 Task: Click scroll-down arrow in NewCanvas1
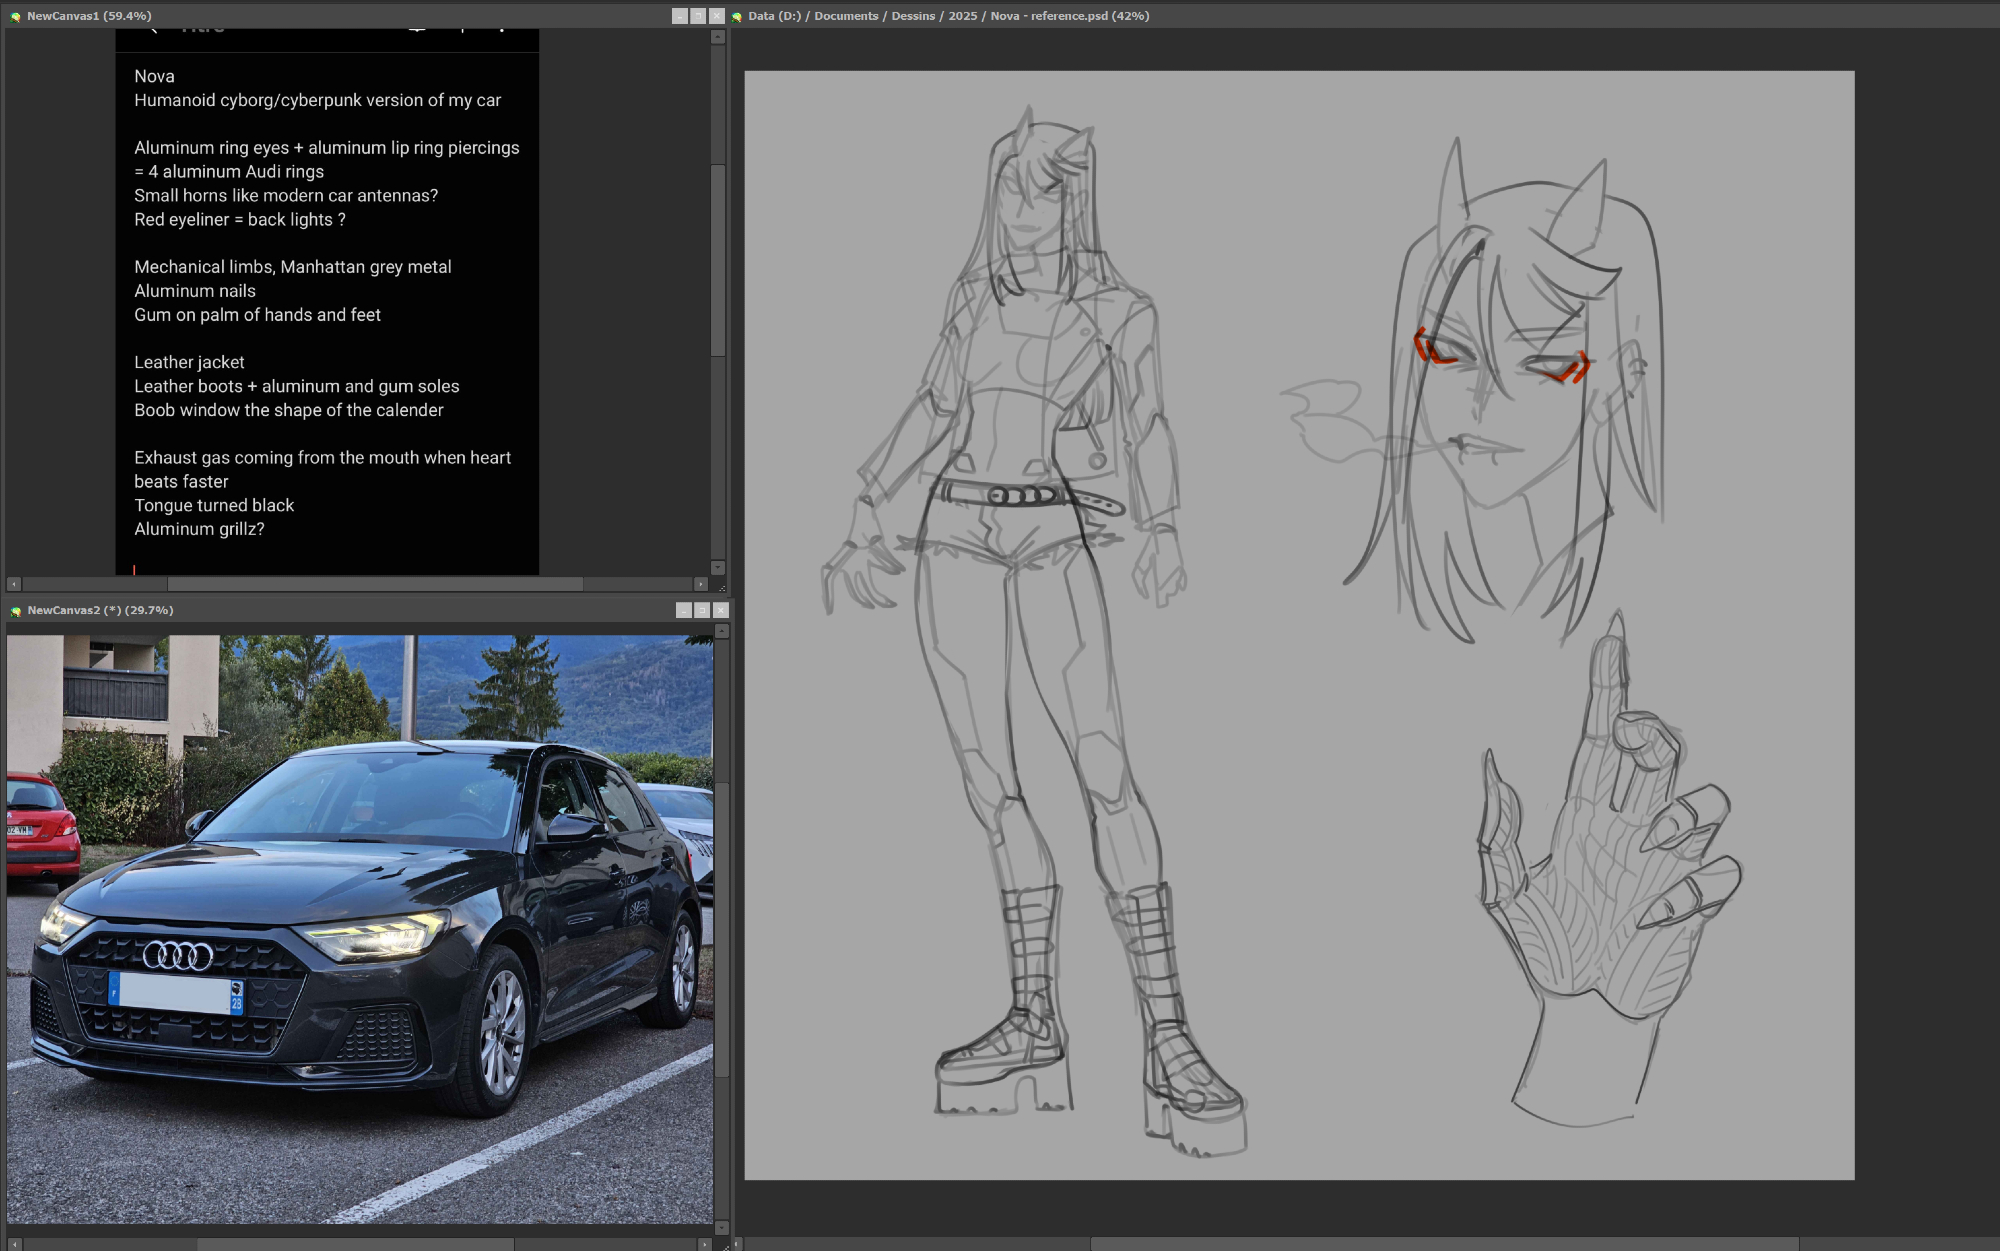click(x=717, y=567)
